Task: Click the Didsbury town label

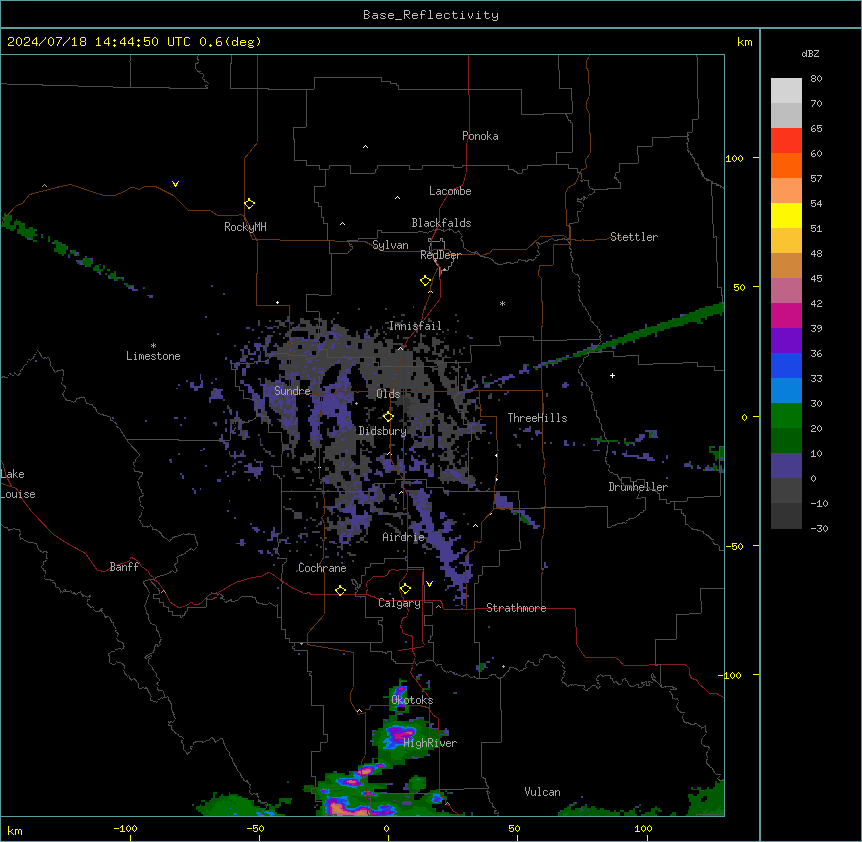Action: (383, 431)
